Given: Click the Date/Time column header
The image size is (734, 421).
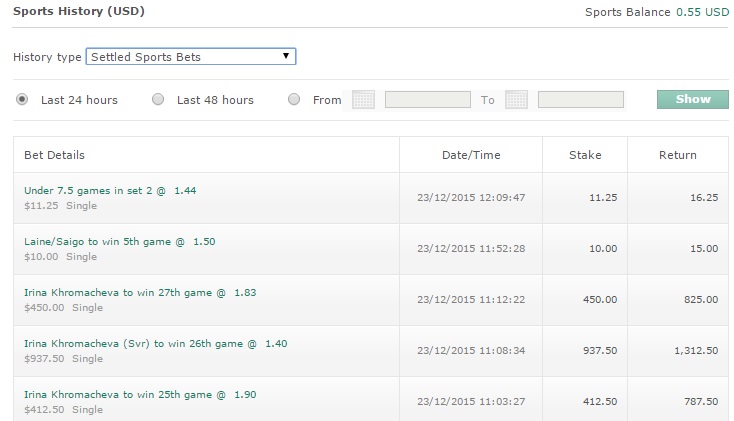Looking at the screenshot, I should (x=471, y=155).
